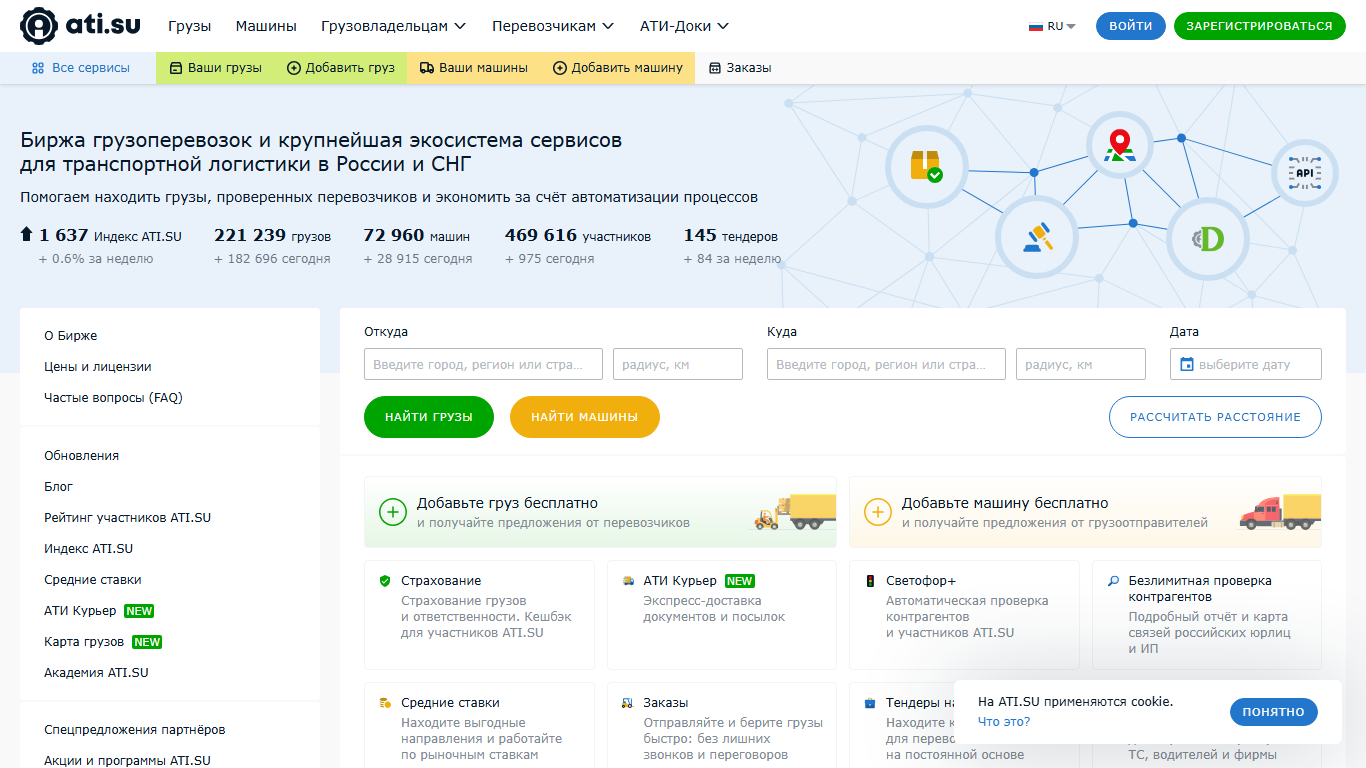This screenshot has height=768, width=1366.
Task: Accept cookies with the ПОНЯТНО button
Action: coord(1274,712)
